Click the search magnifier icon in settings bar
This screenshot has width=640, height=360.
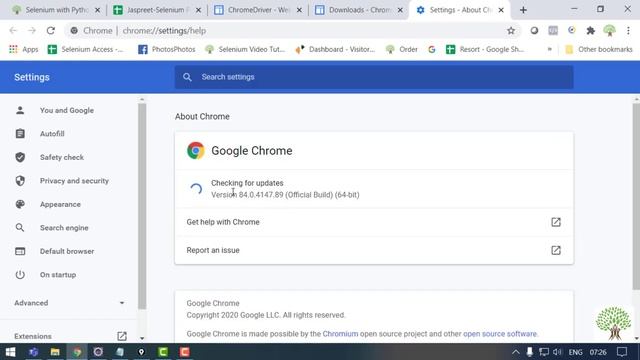[187, 77]
